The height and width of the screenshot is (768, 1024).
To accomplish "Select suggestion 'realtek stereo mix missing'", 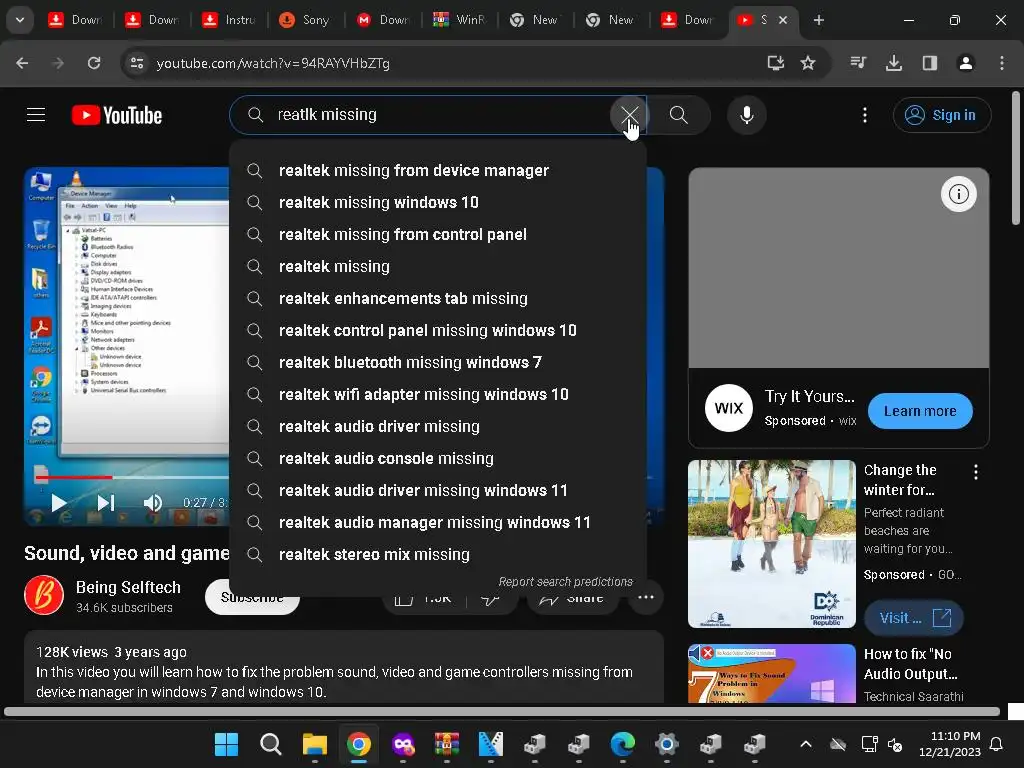I will [x=438, y=554].
